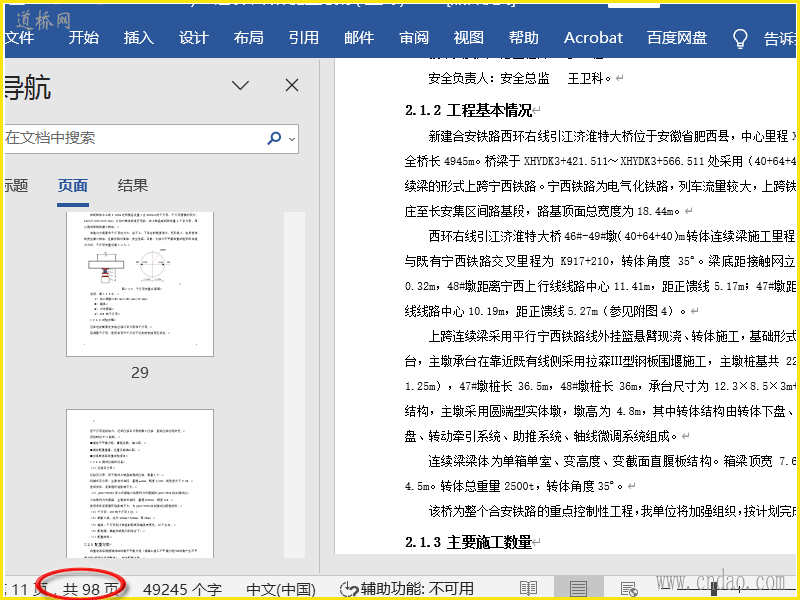The height and width of the screenshot is (600, 800).
Task: Open the navigation 结果 tab
Action: click(133, 186)
